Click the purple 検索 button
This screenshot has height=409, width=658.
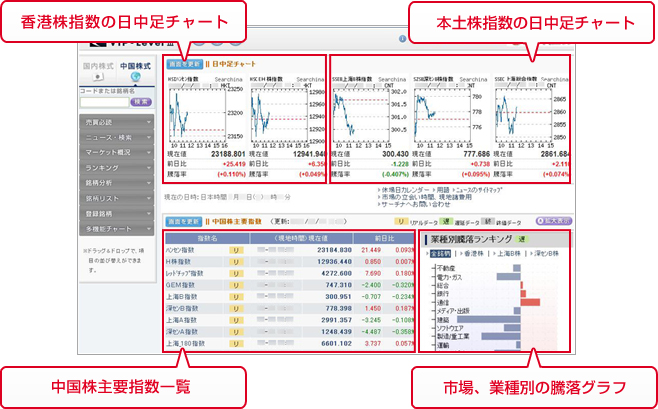click(x=141, y=102)
